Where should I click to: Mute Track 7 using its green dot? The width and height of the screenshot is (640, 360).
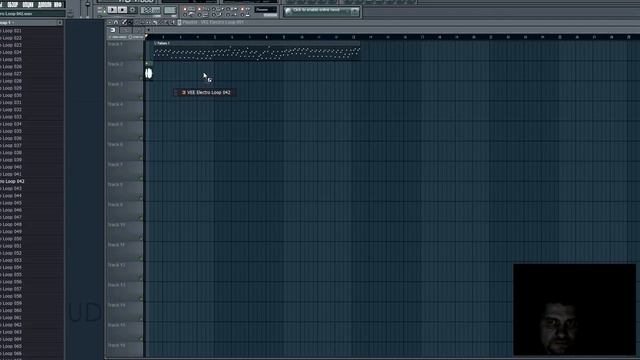(141, 178)
